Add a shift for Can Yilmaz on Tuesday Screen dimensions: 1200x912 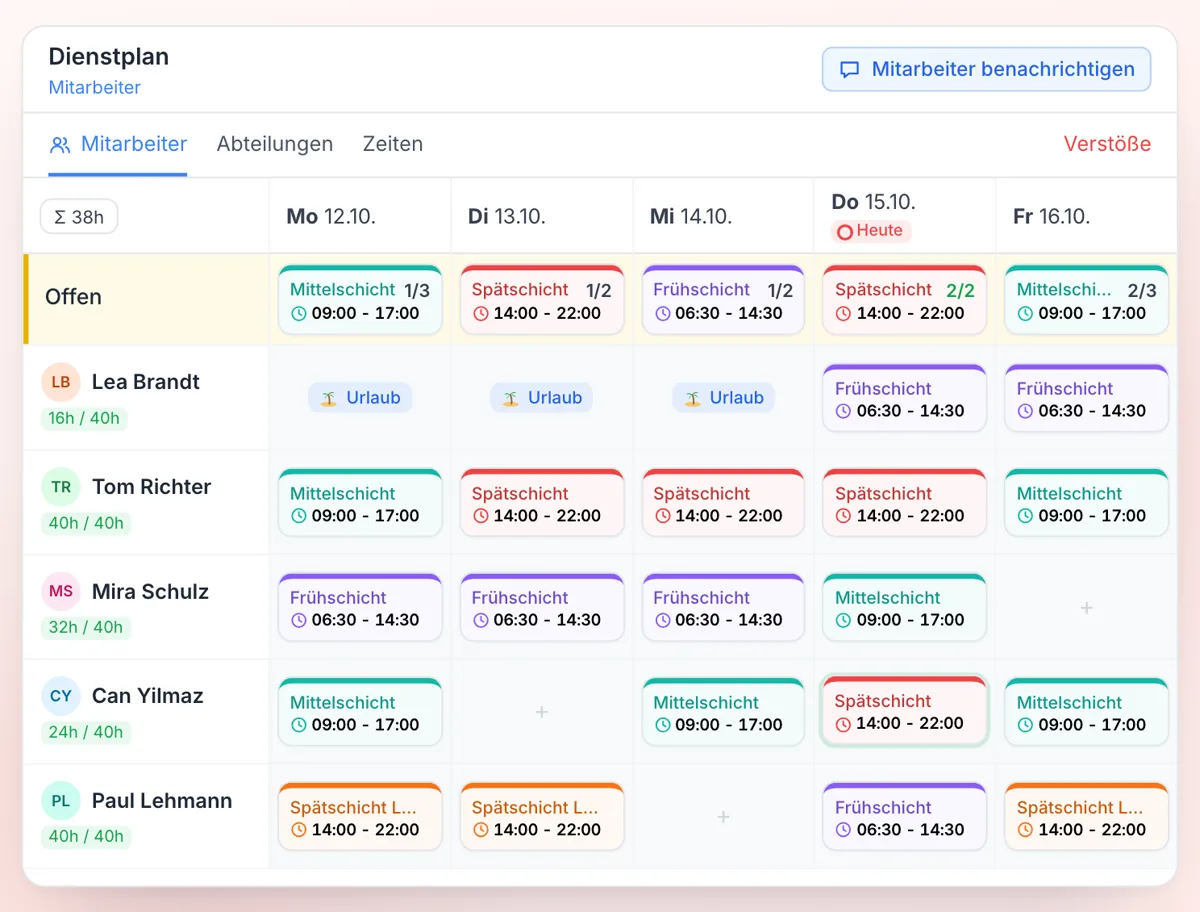(x=542, y=712)
